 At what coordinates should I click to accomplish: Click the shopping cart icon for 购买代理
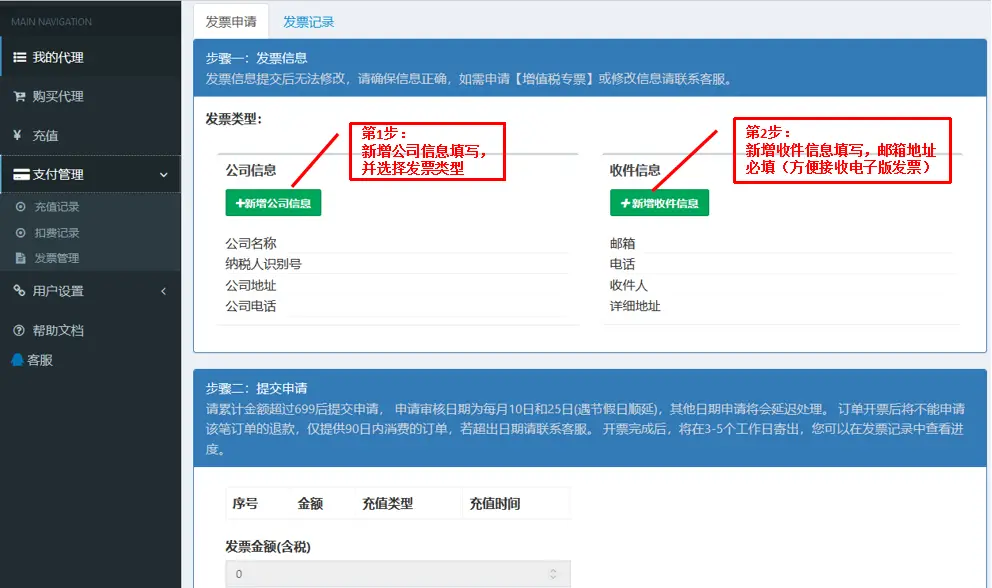tap(19, 97)
